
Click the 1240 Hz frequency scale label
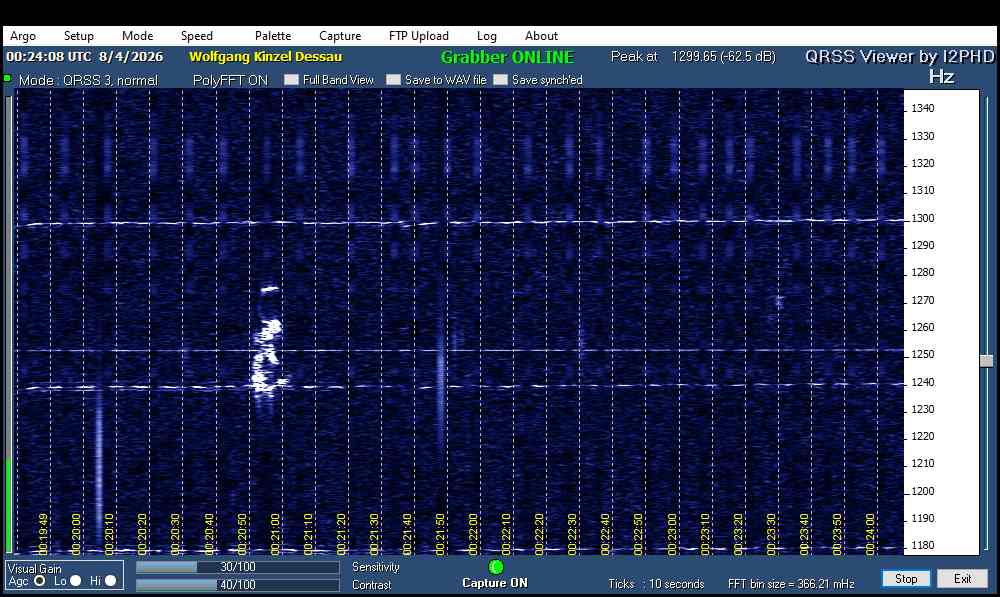point(922,382)
